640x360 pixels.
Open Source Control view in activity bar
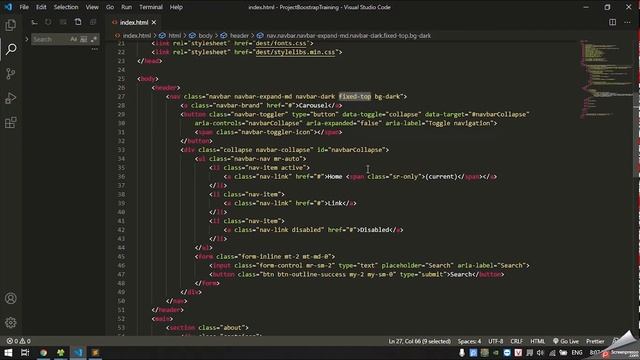(11, 73)
